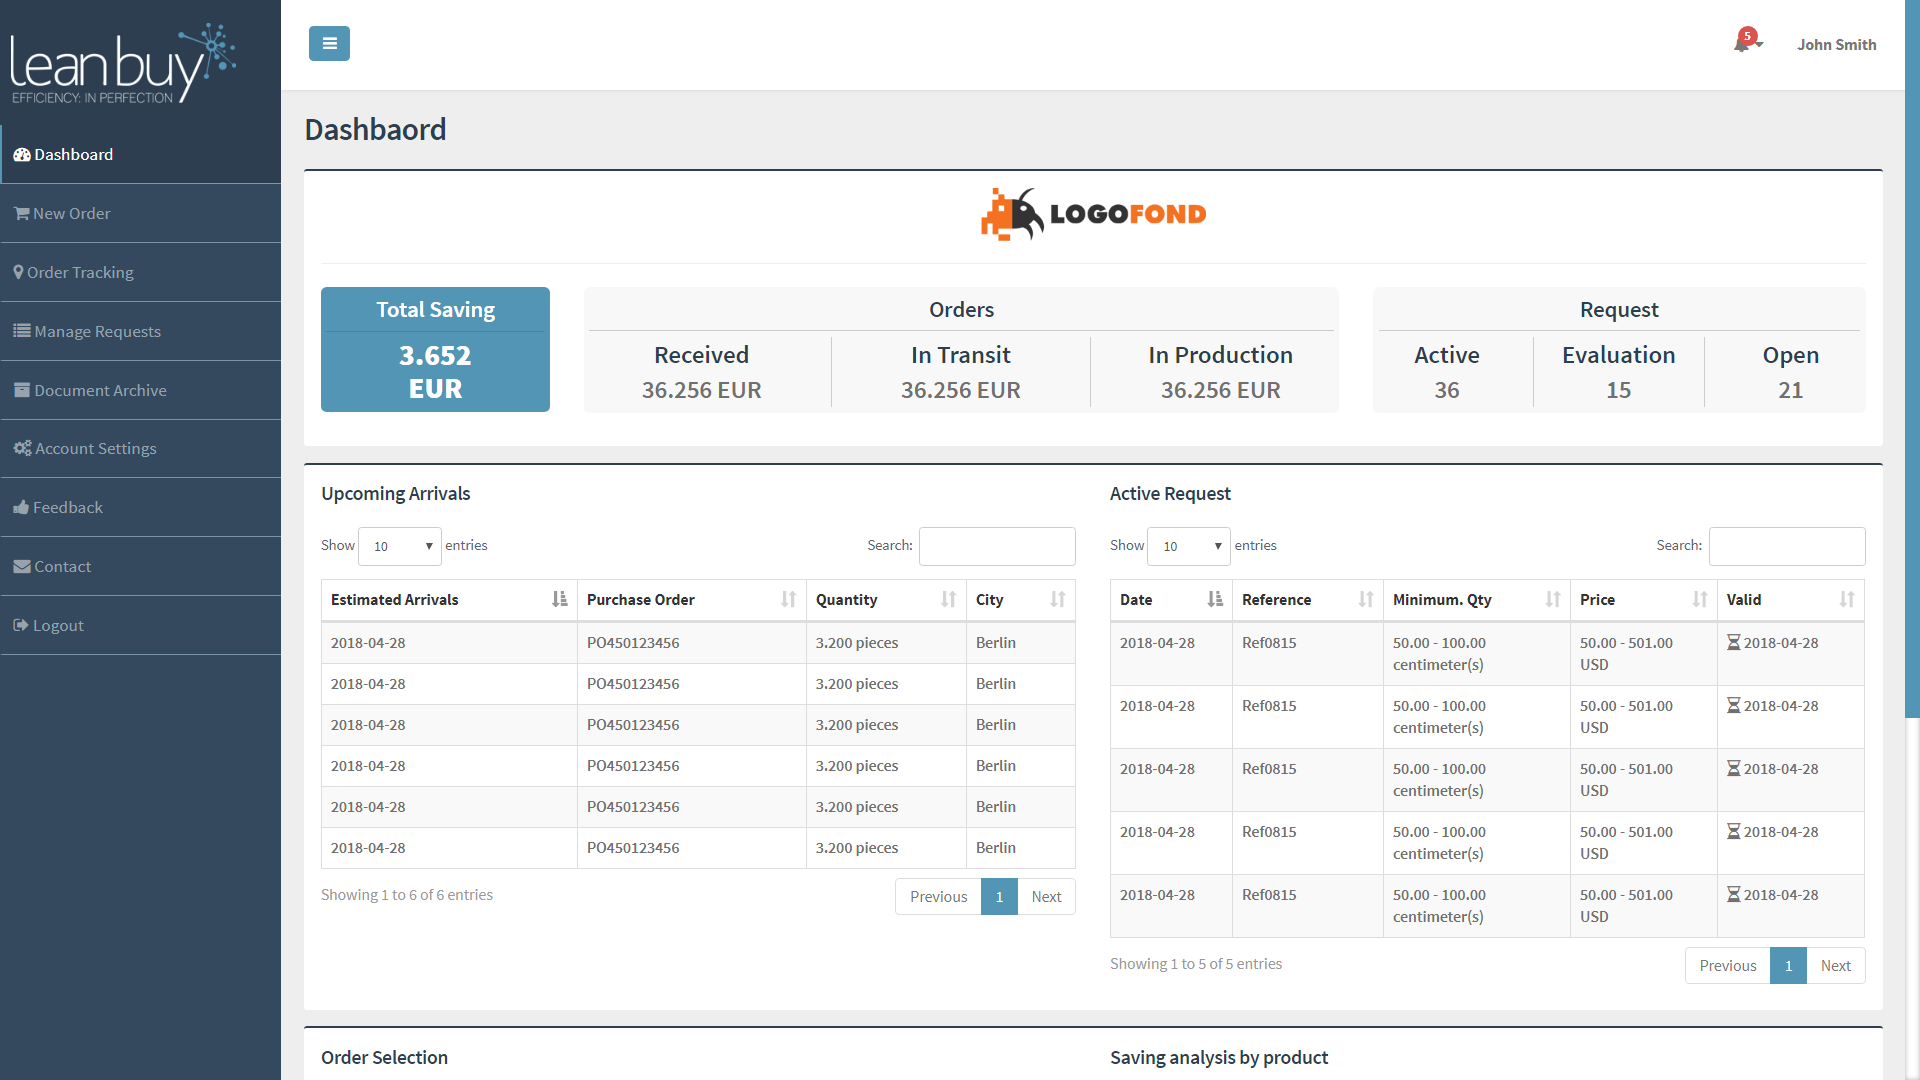Click Previous in Upcoming Arrivals pagination
The height and width of the screenshot is (1080, 1920).
point(938,896)
